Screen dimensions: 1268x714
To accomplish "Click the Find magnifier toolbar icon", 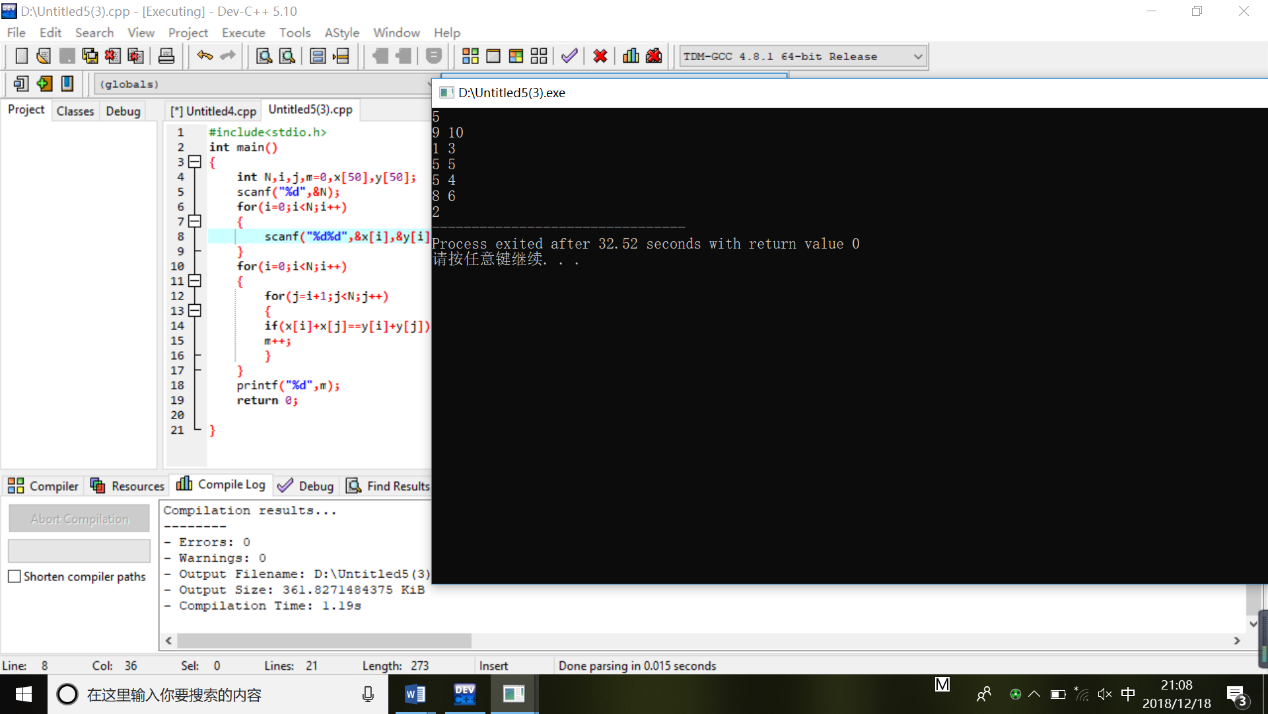I will (264, 56).
